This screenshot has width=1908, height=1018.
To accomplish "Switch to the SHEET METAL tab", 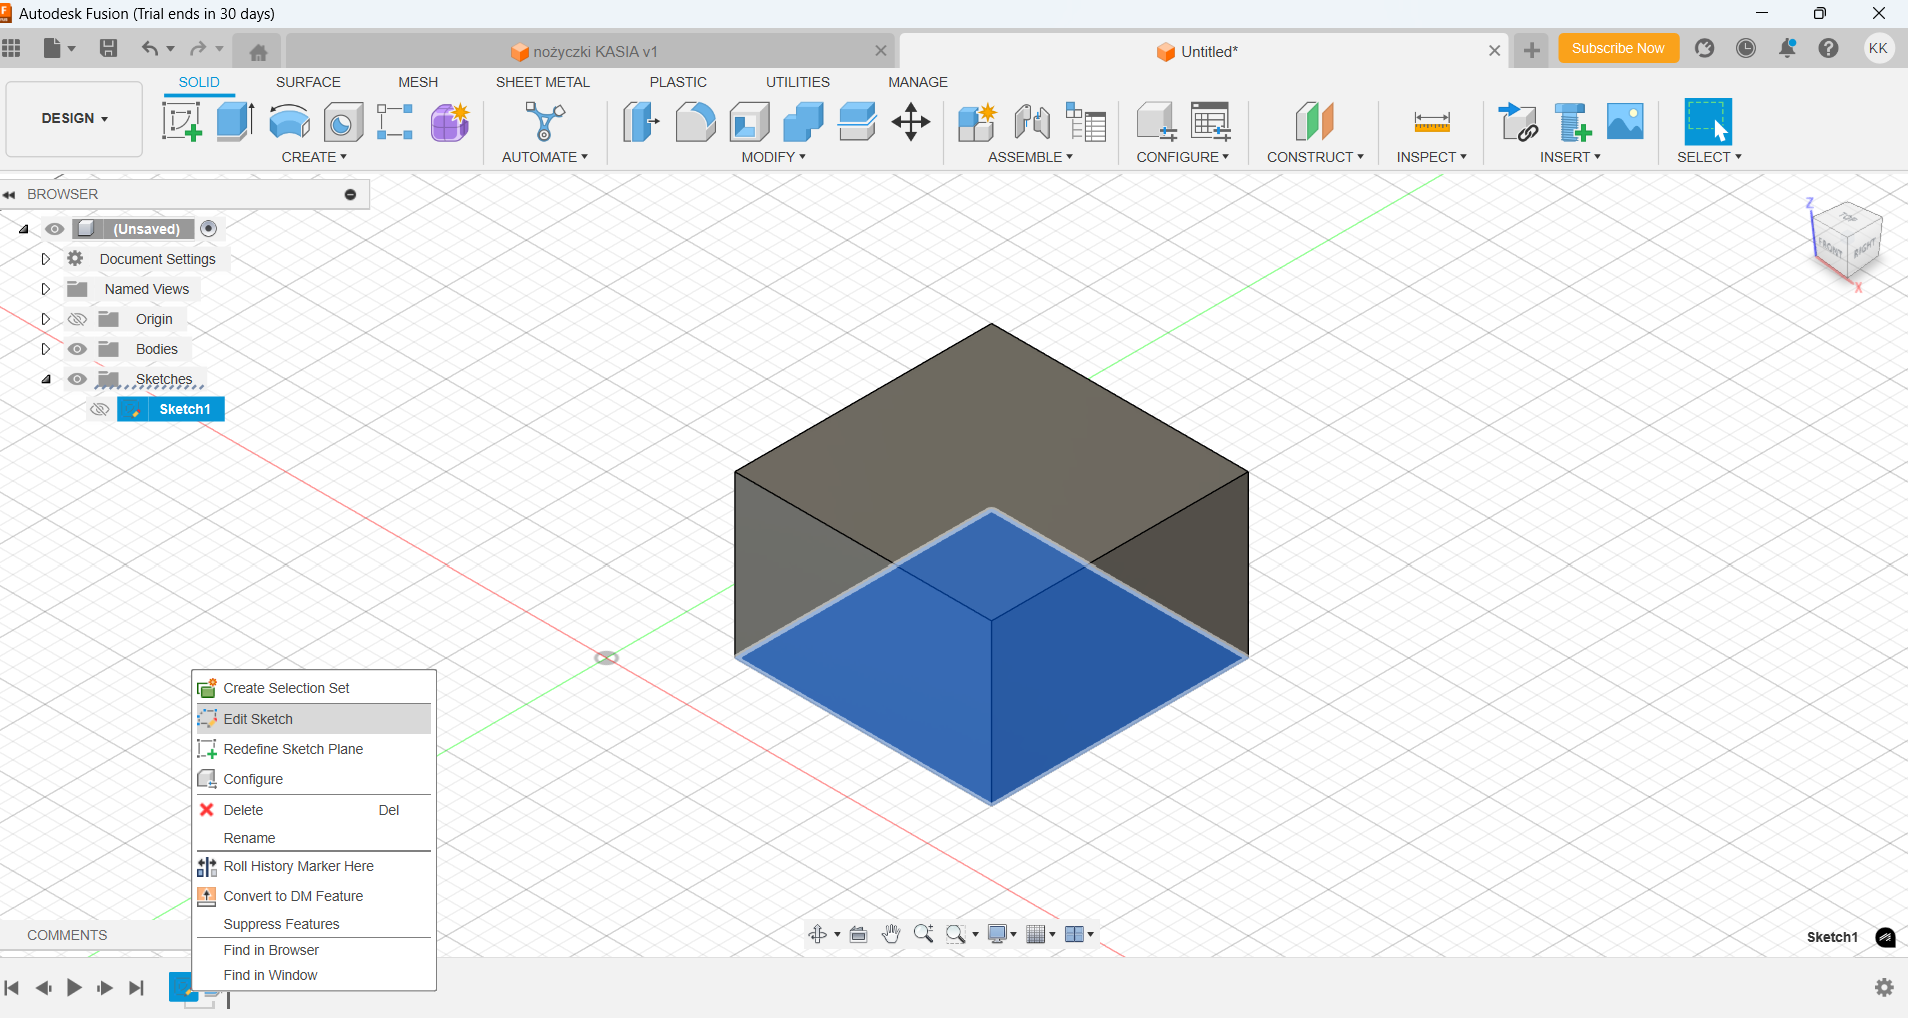I will tap(543, 82).
